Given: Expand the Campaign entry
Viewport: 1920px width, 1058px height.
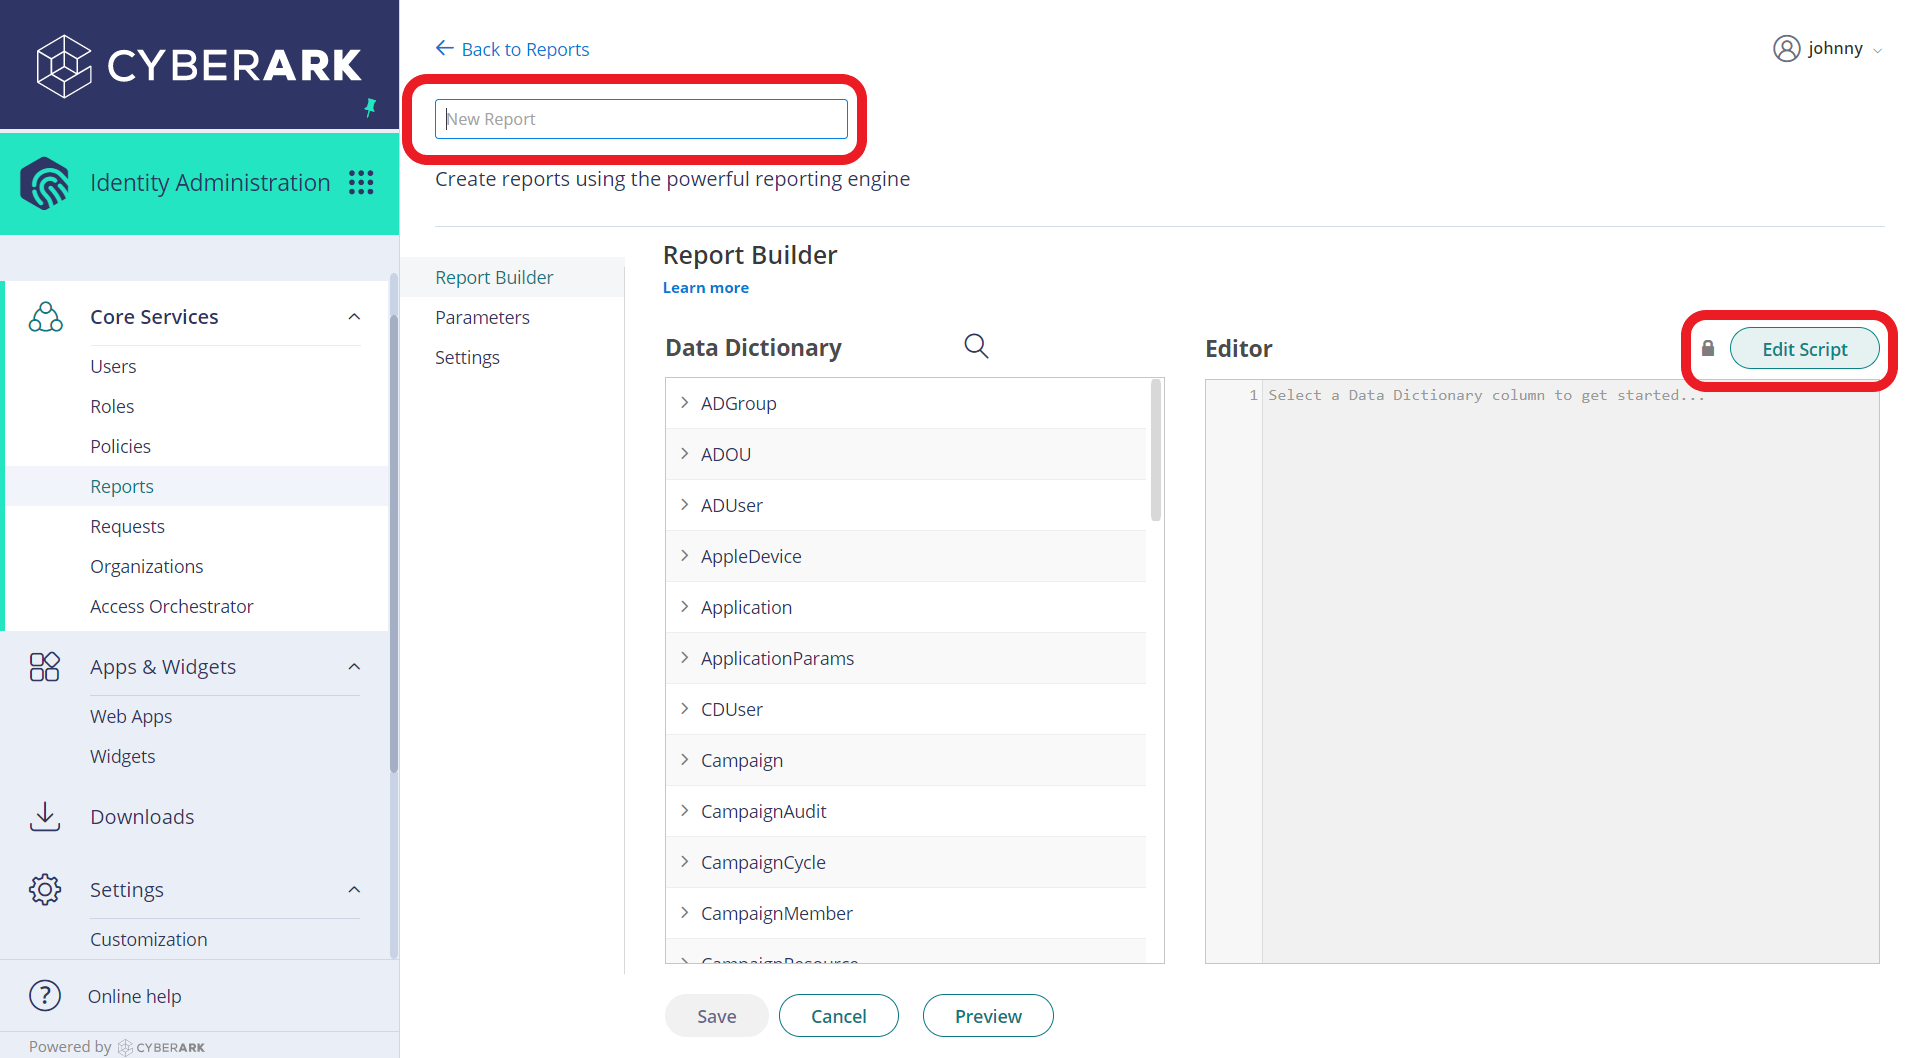Looking at the screenshot, I should pyautogui.click(x=684, y=760).
